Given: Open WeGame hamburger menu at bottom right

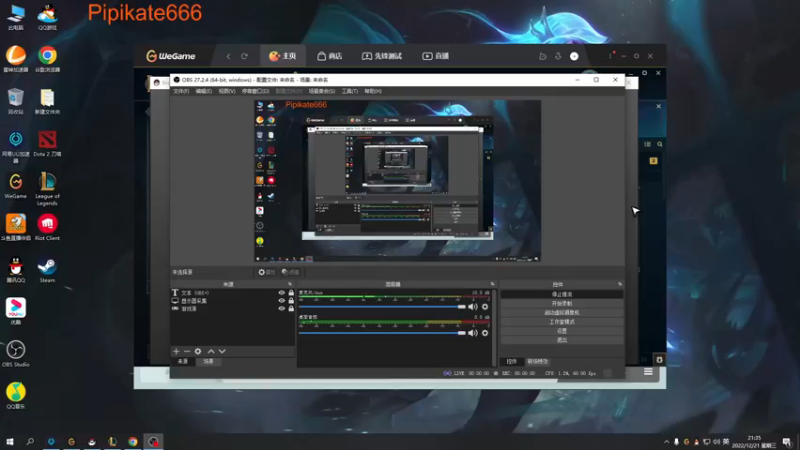Looking at the screenshot, I should coord(648,372).
